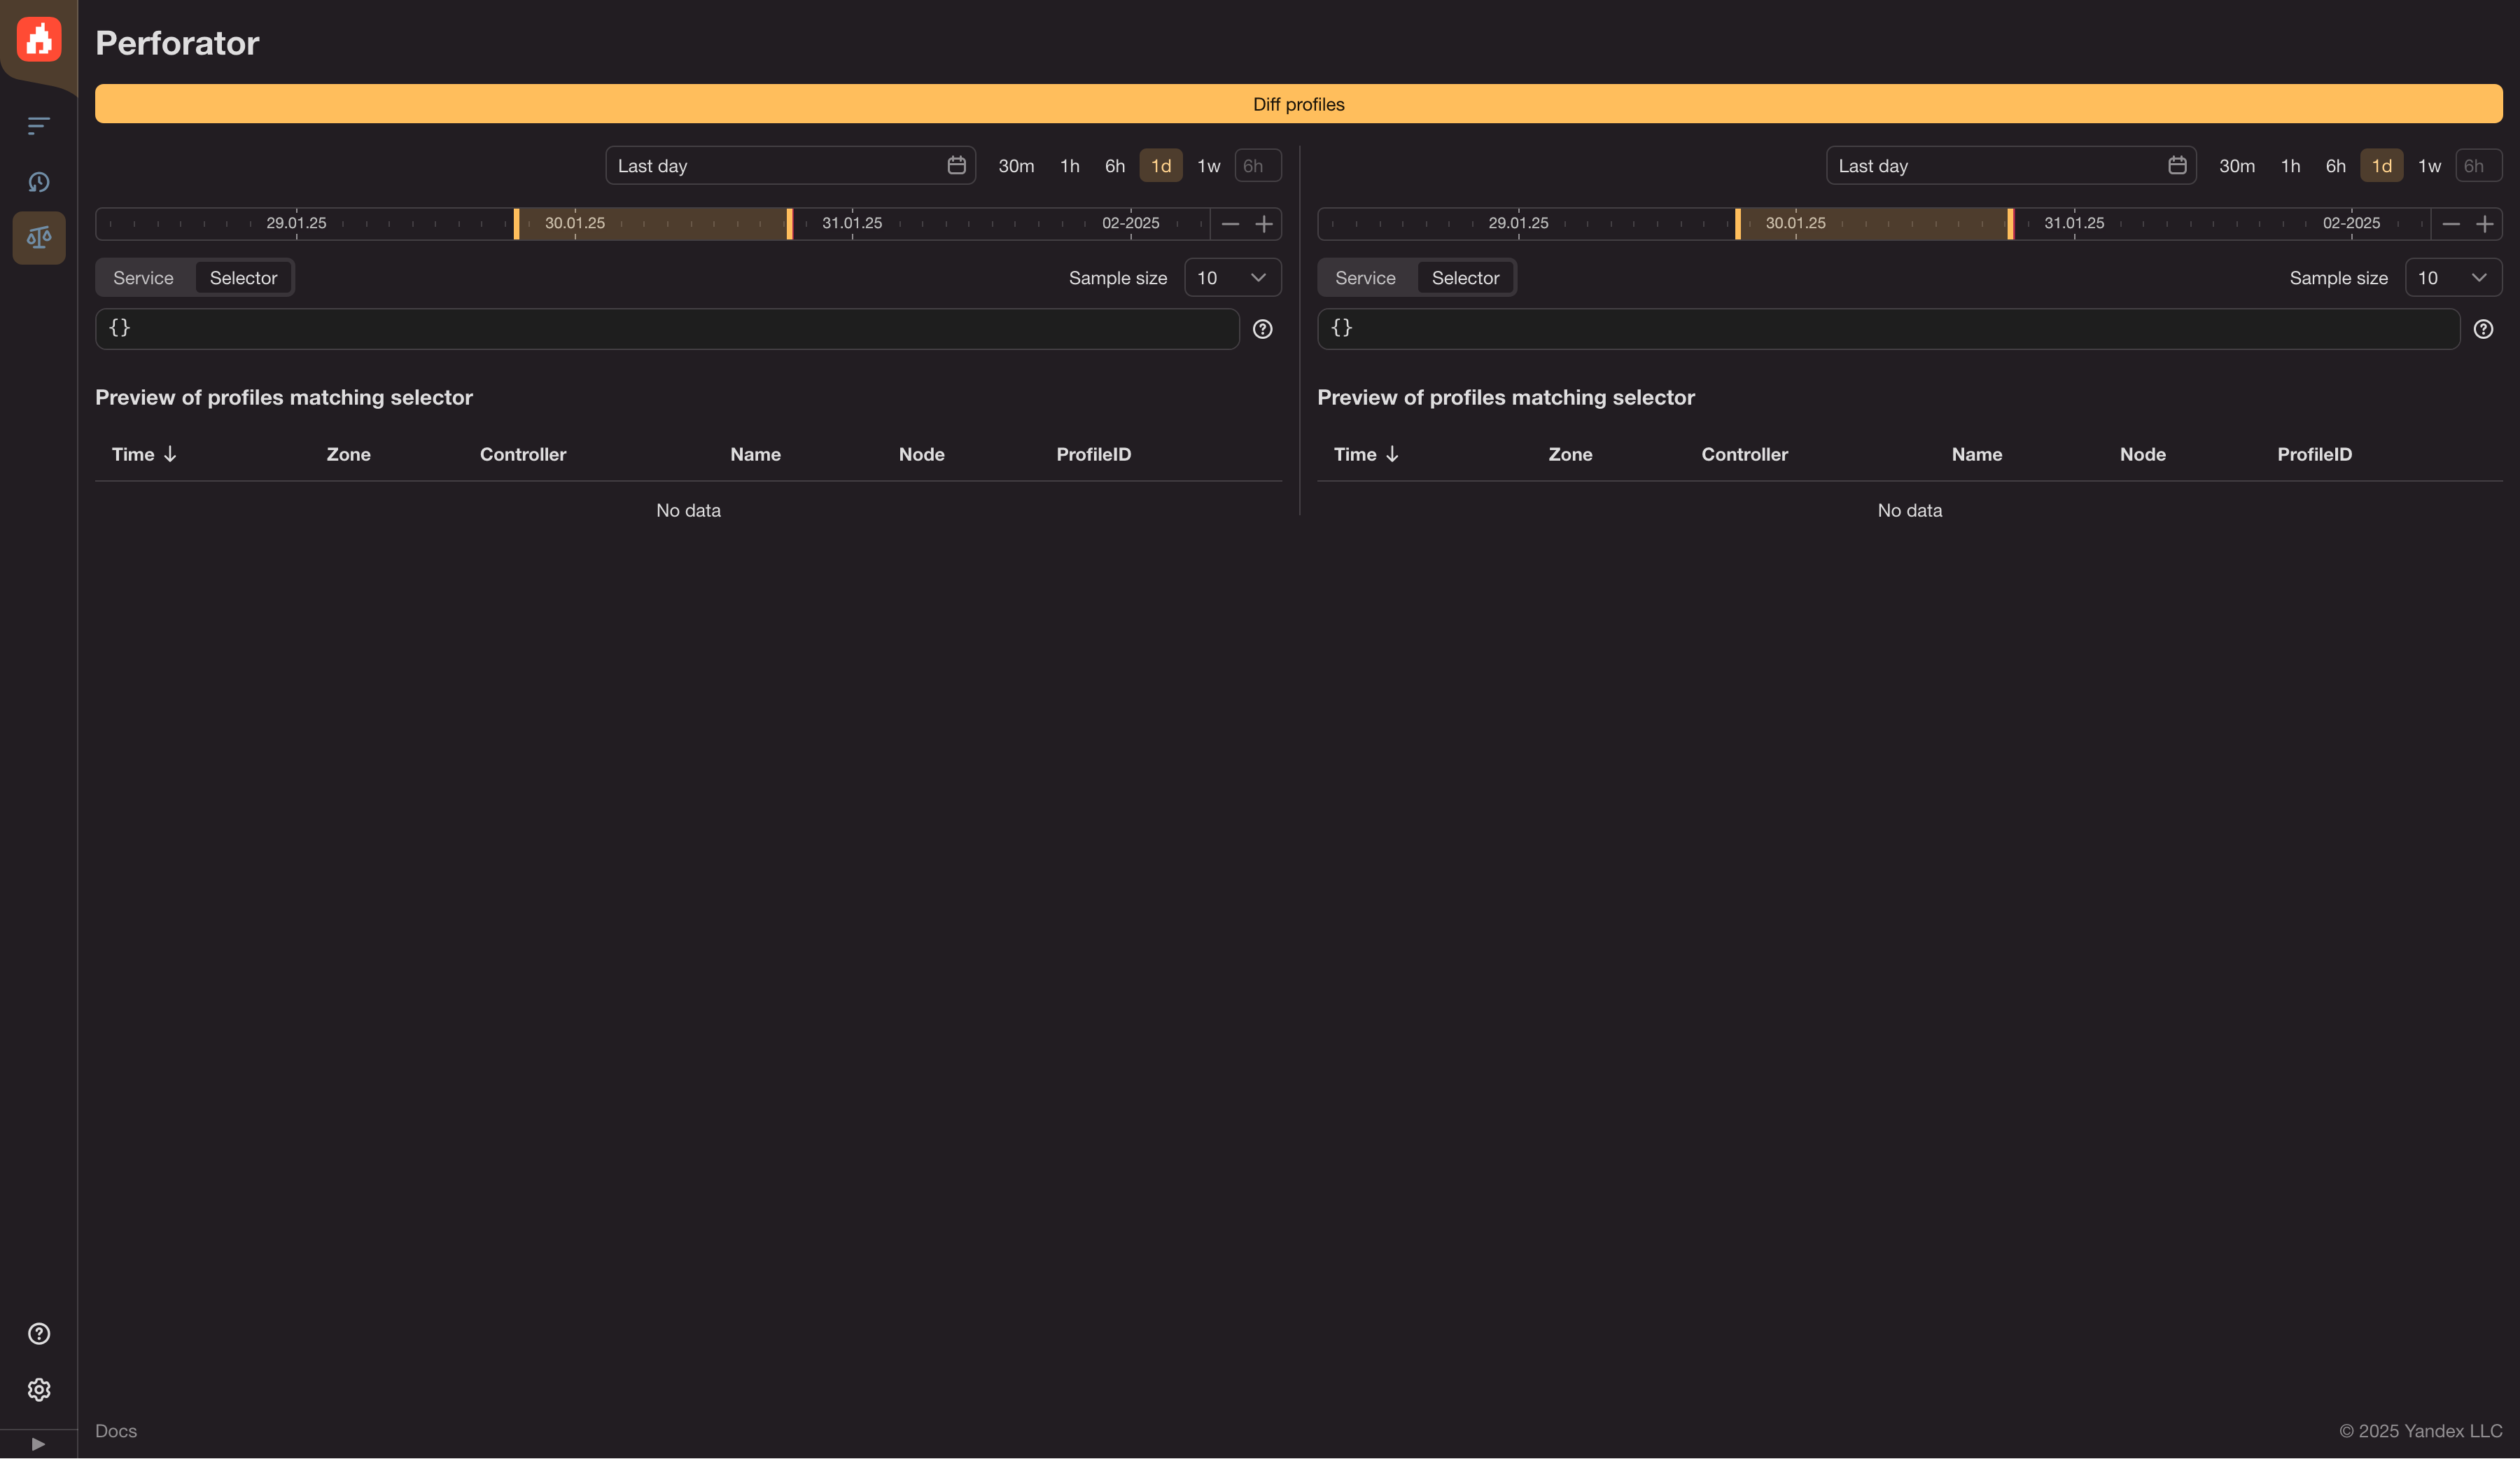This screenshot has width=2520, height=1459.
Task: Select the 30m time range tab
Action: pyautogui.click(x=1016, y=165)
